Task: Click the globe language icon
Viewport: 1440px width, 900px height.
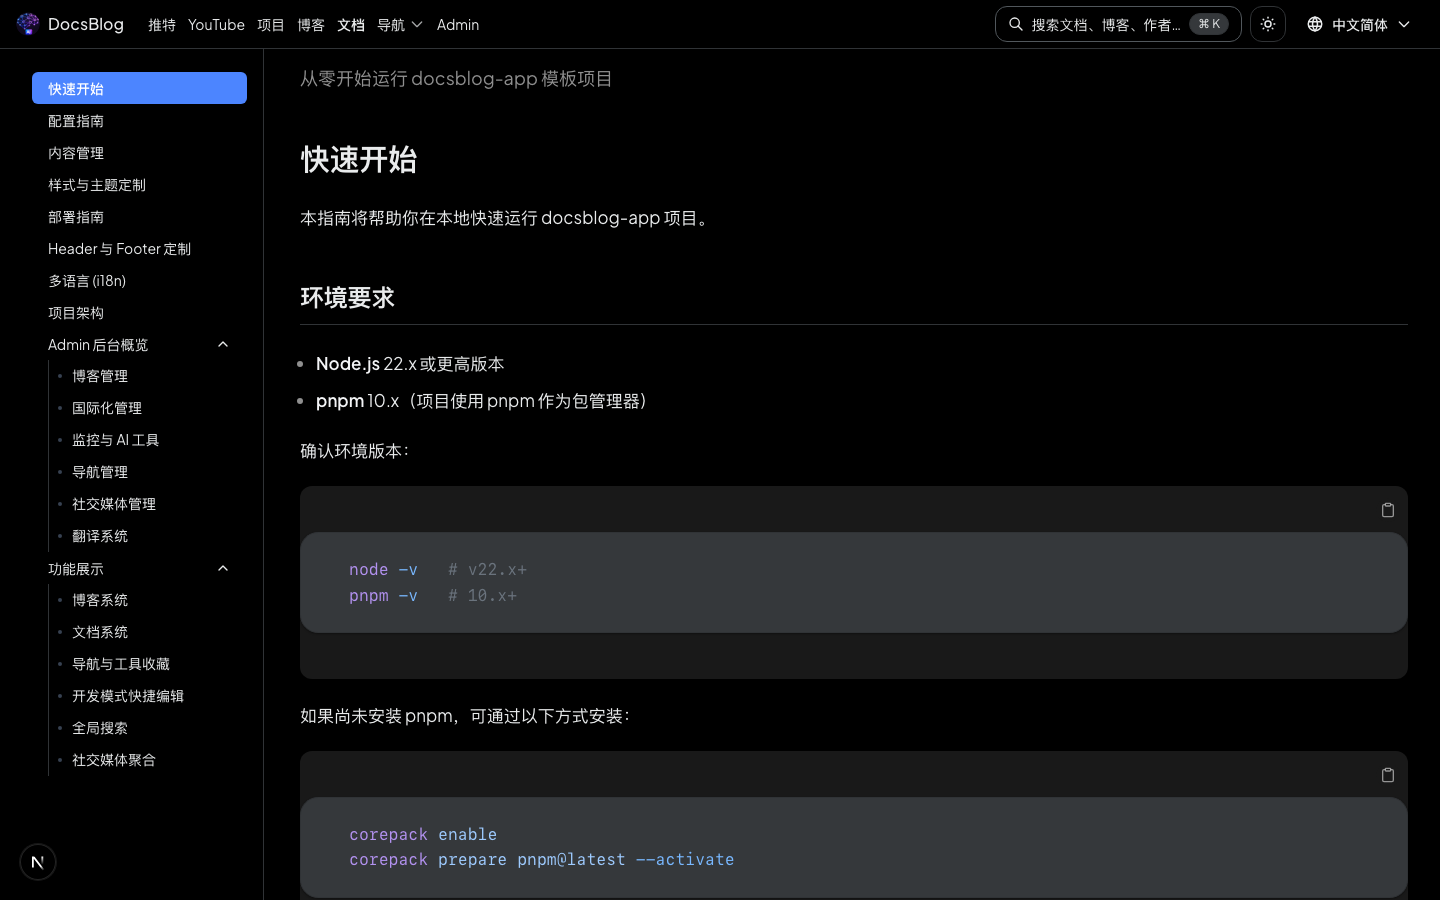Action: (x=1314, y=24)
